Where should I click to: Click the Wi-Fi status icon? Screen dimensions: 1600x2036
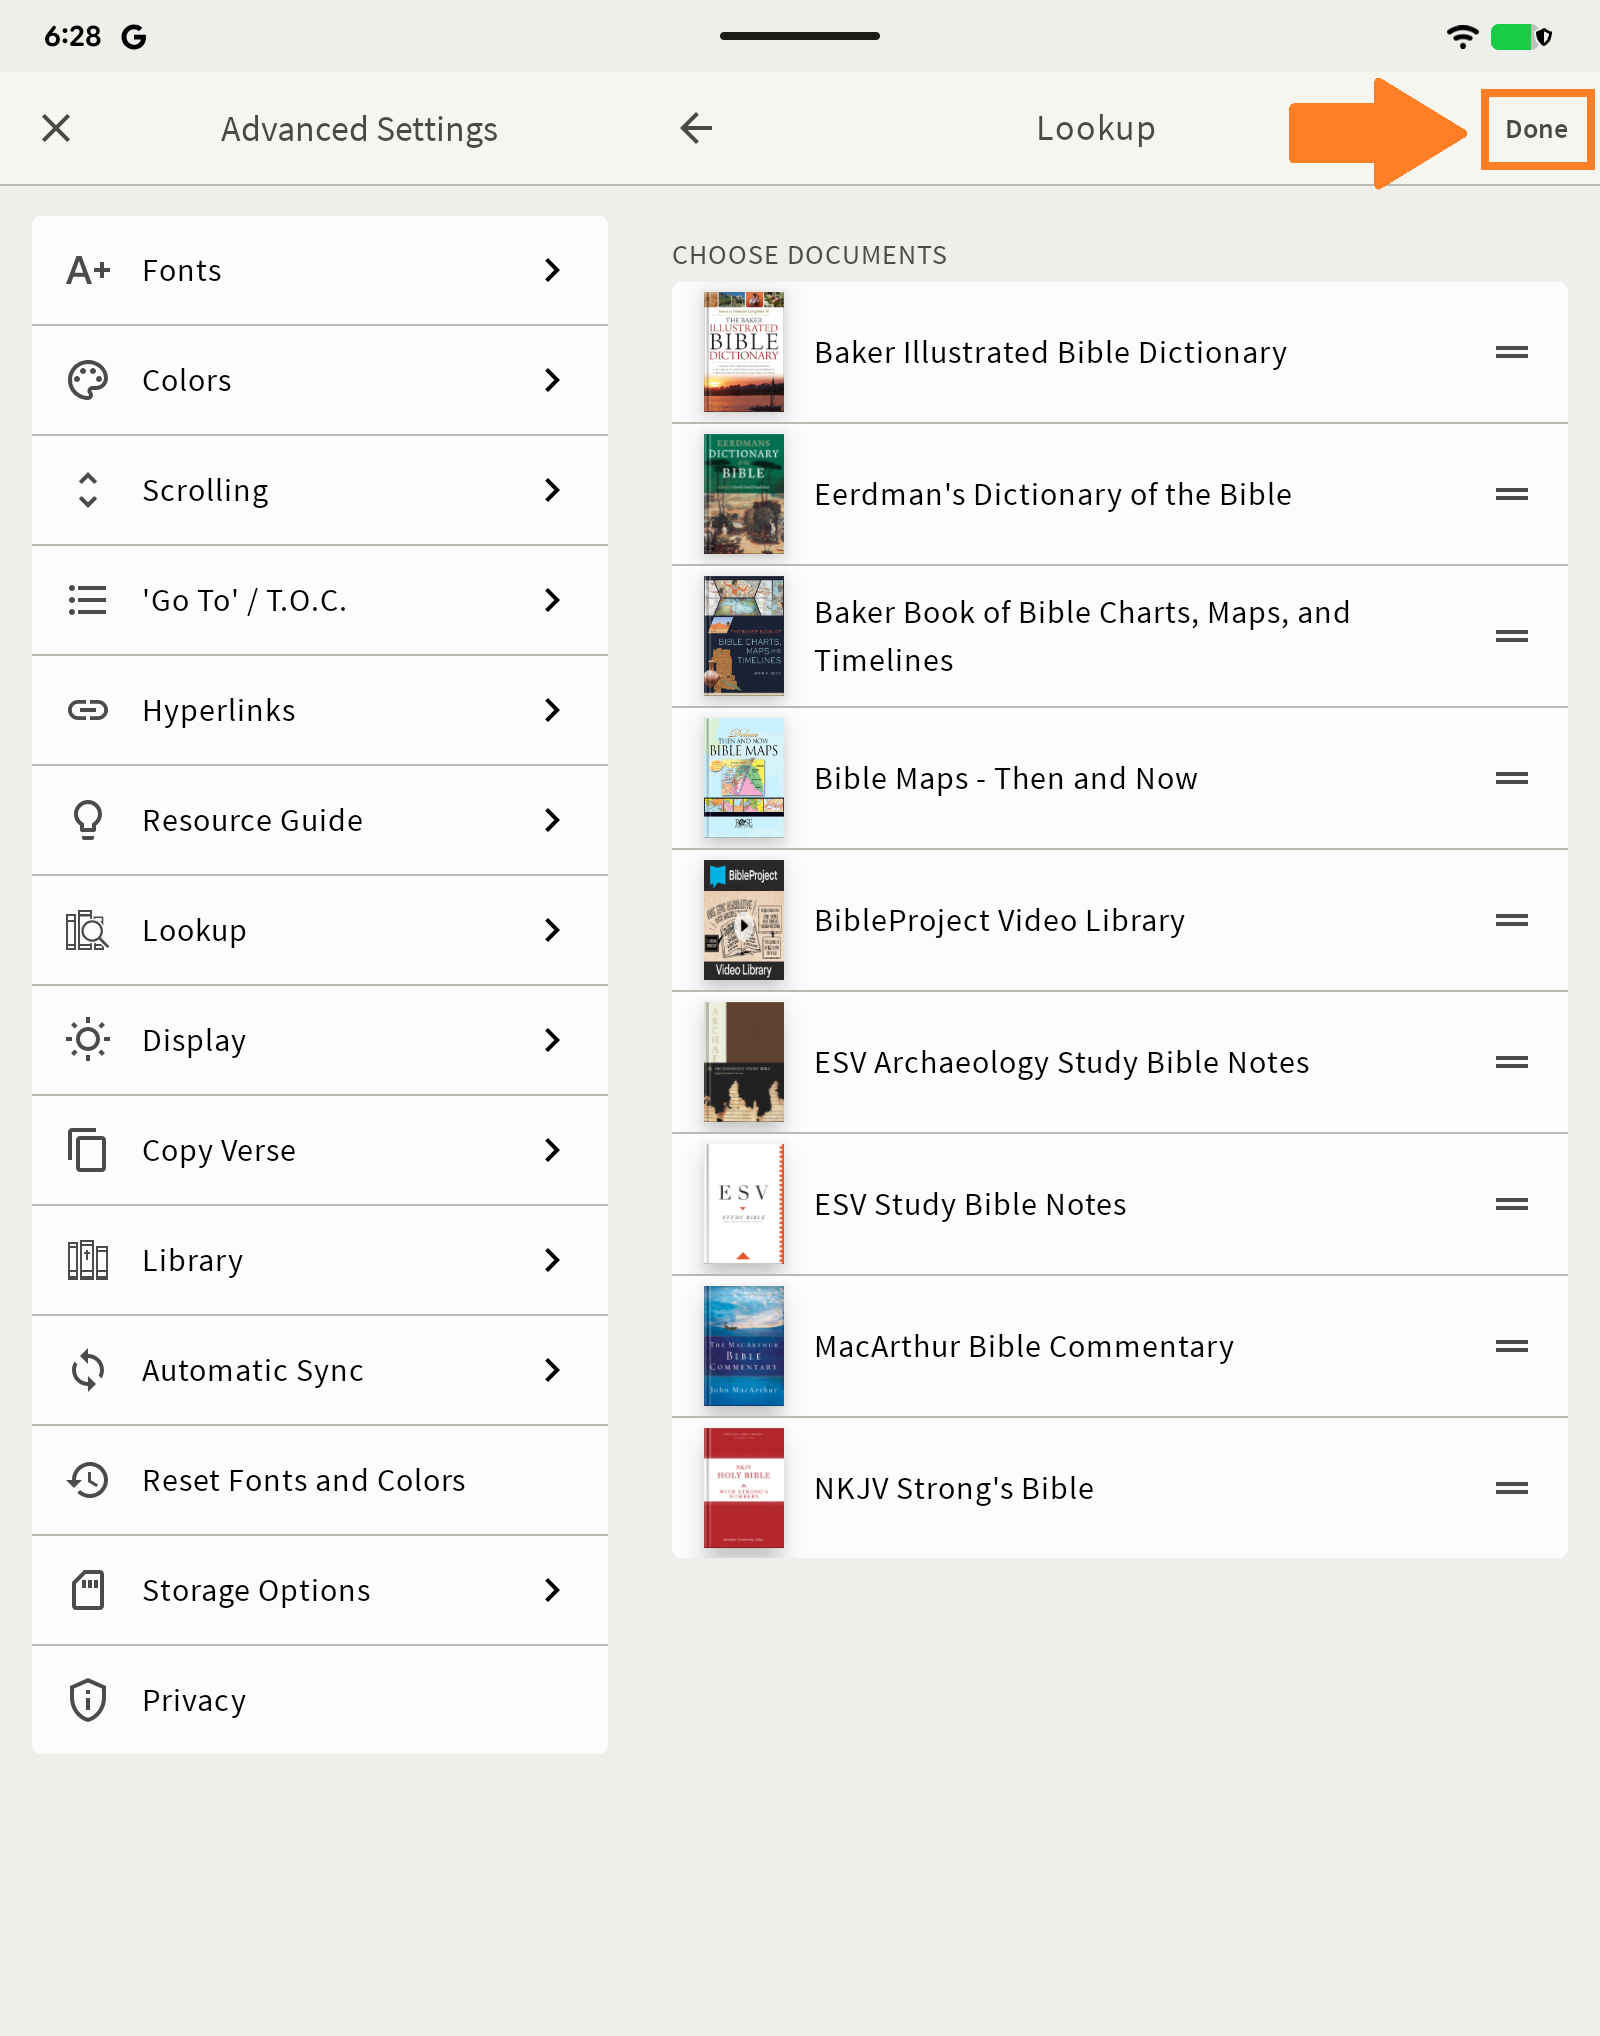(x=1462, y=37)
